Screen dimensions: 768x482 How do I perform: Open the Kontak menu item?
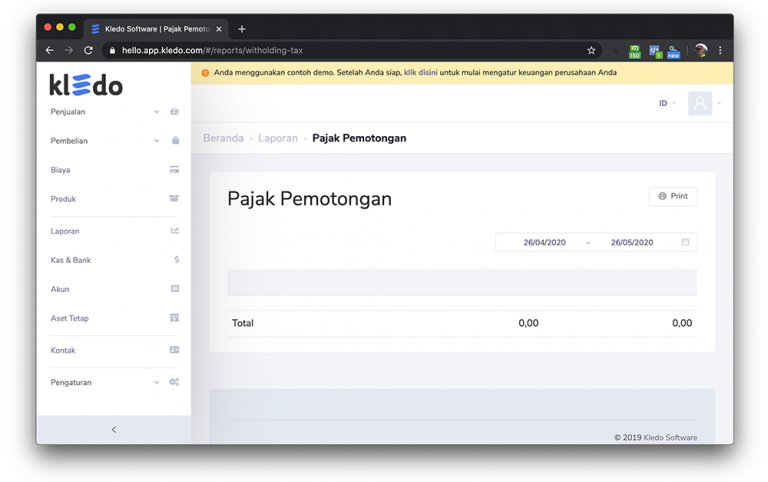pos(63,350)
